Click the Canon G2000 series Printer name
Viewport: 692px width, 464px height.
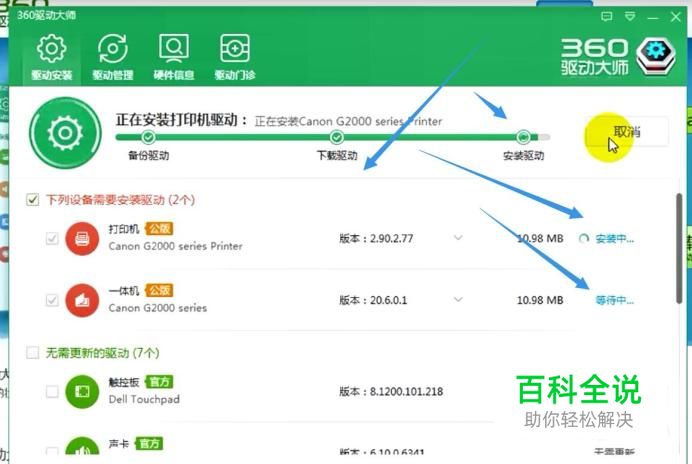[x=176, y=246]
